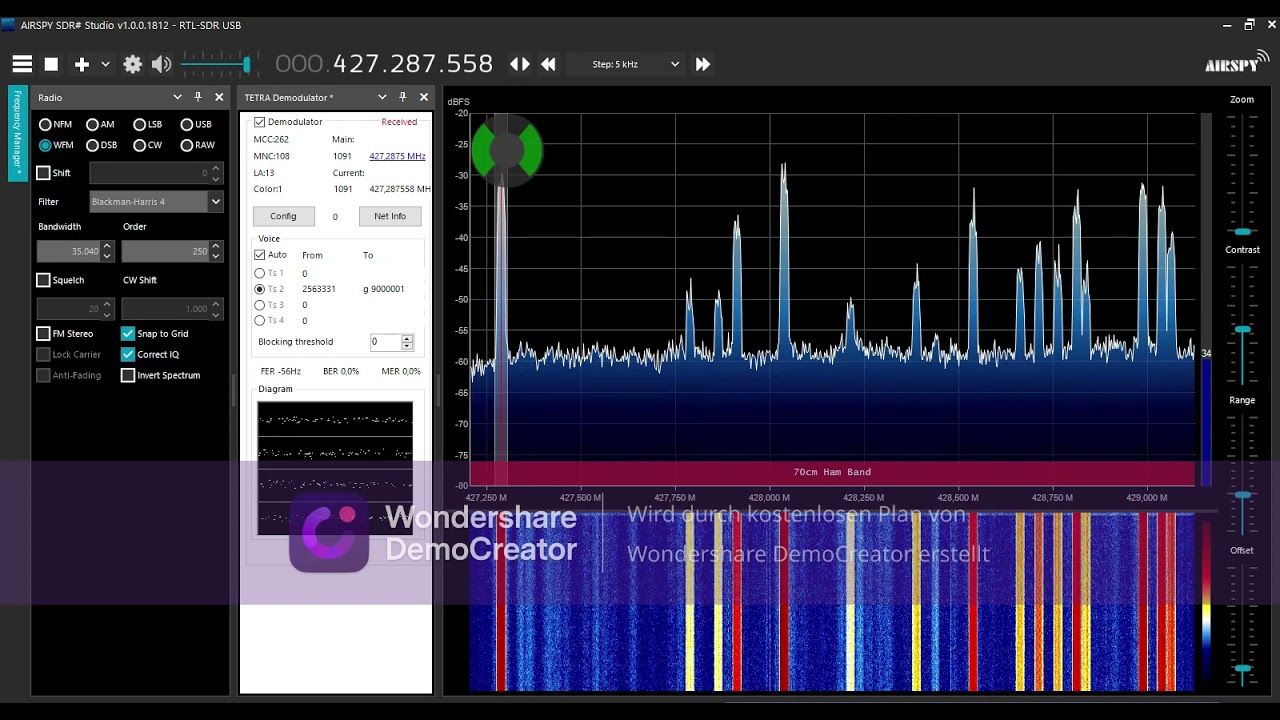
Task: Enable the Squelch checkbox
Action: (43, 280)
